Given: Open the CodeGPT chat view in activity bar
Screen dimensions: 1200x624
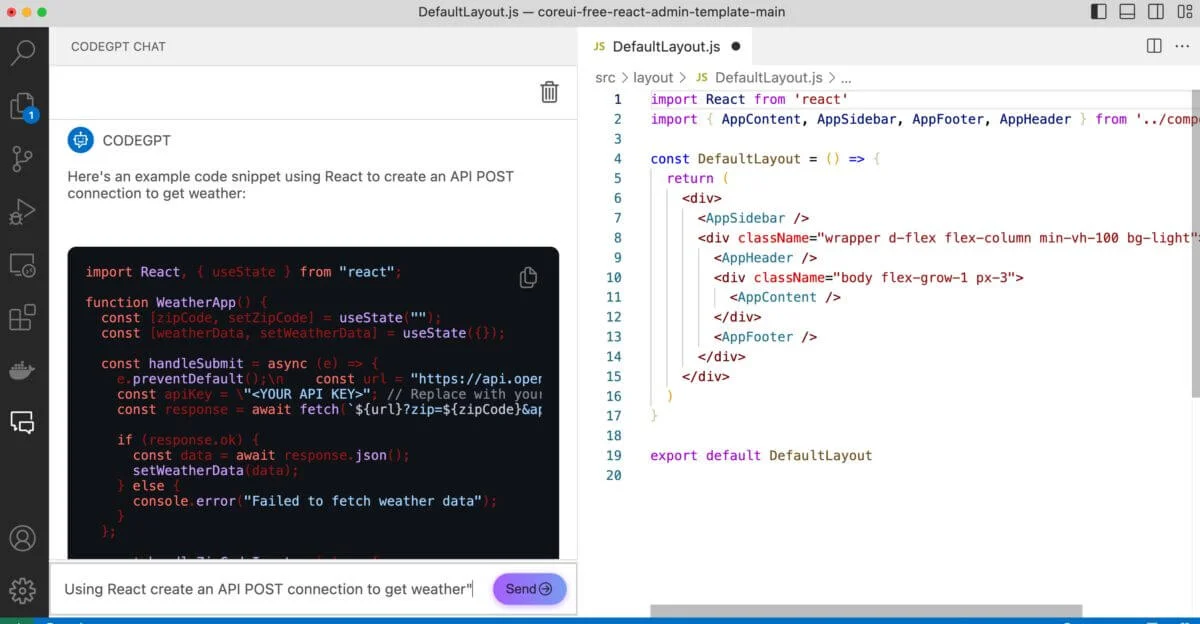Looking at the screenshot, I should 22,423.
